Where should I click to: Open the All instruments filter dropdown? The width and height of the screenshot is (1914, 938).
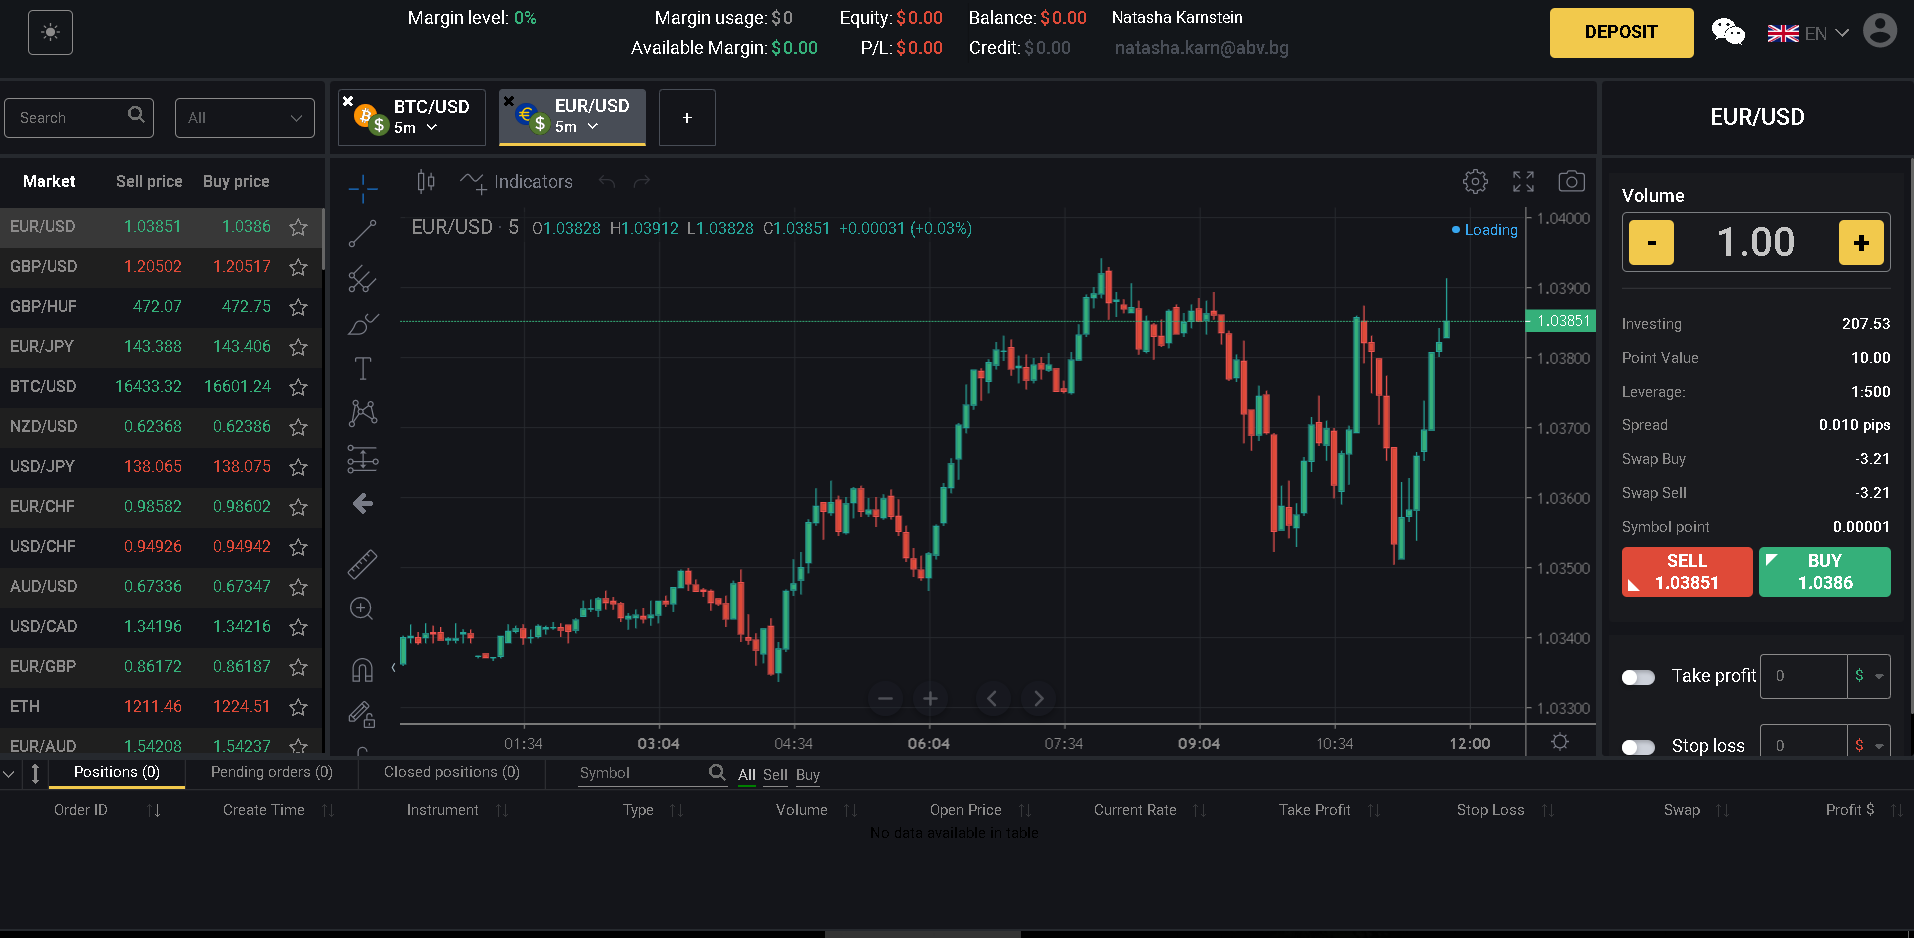(x=244, y=117)
